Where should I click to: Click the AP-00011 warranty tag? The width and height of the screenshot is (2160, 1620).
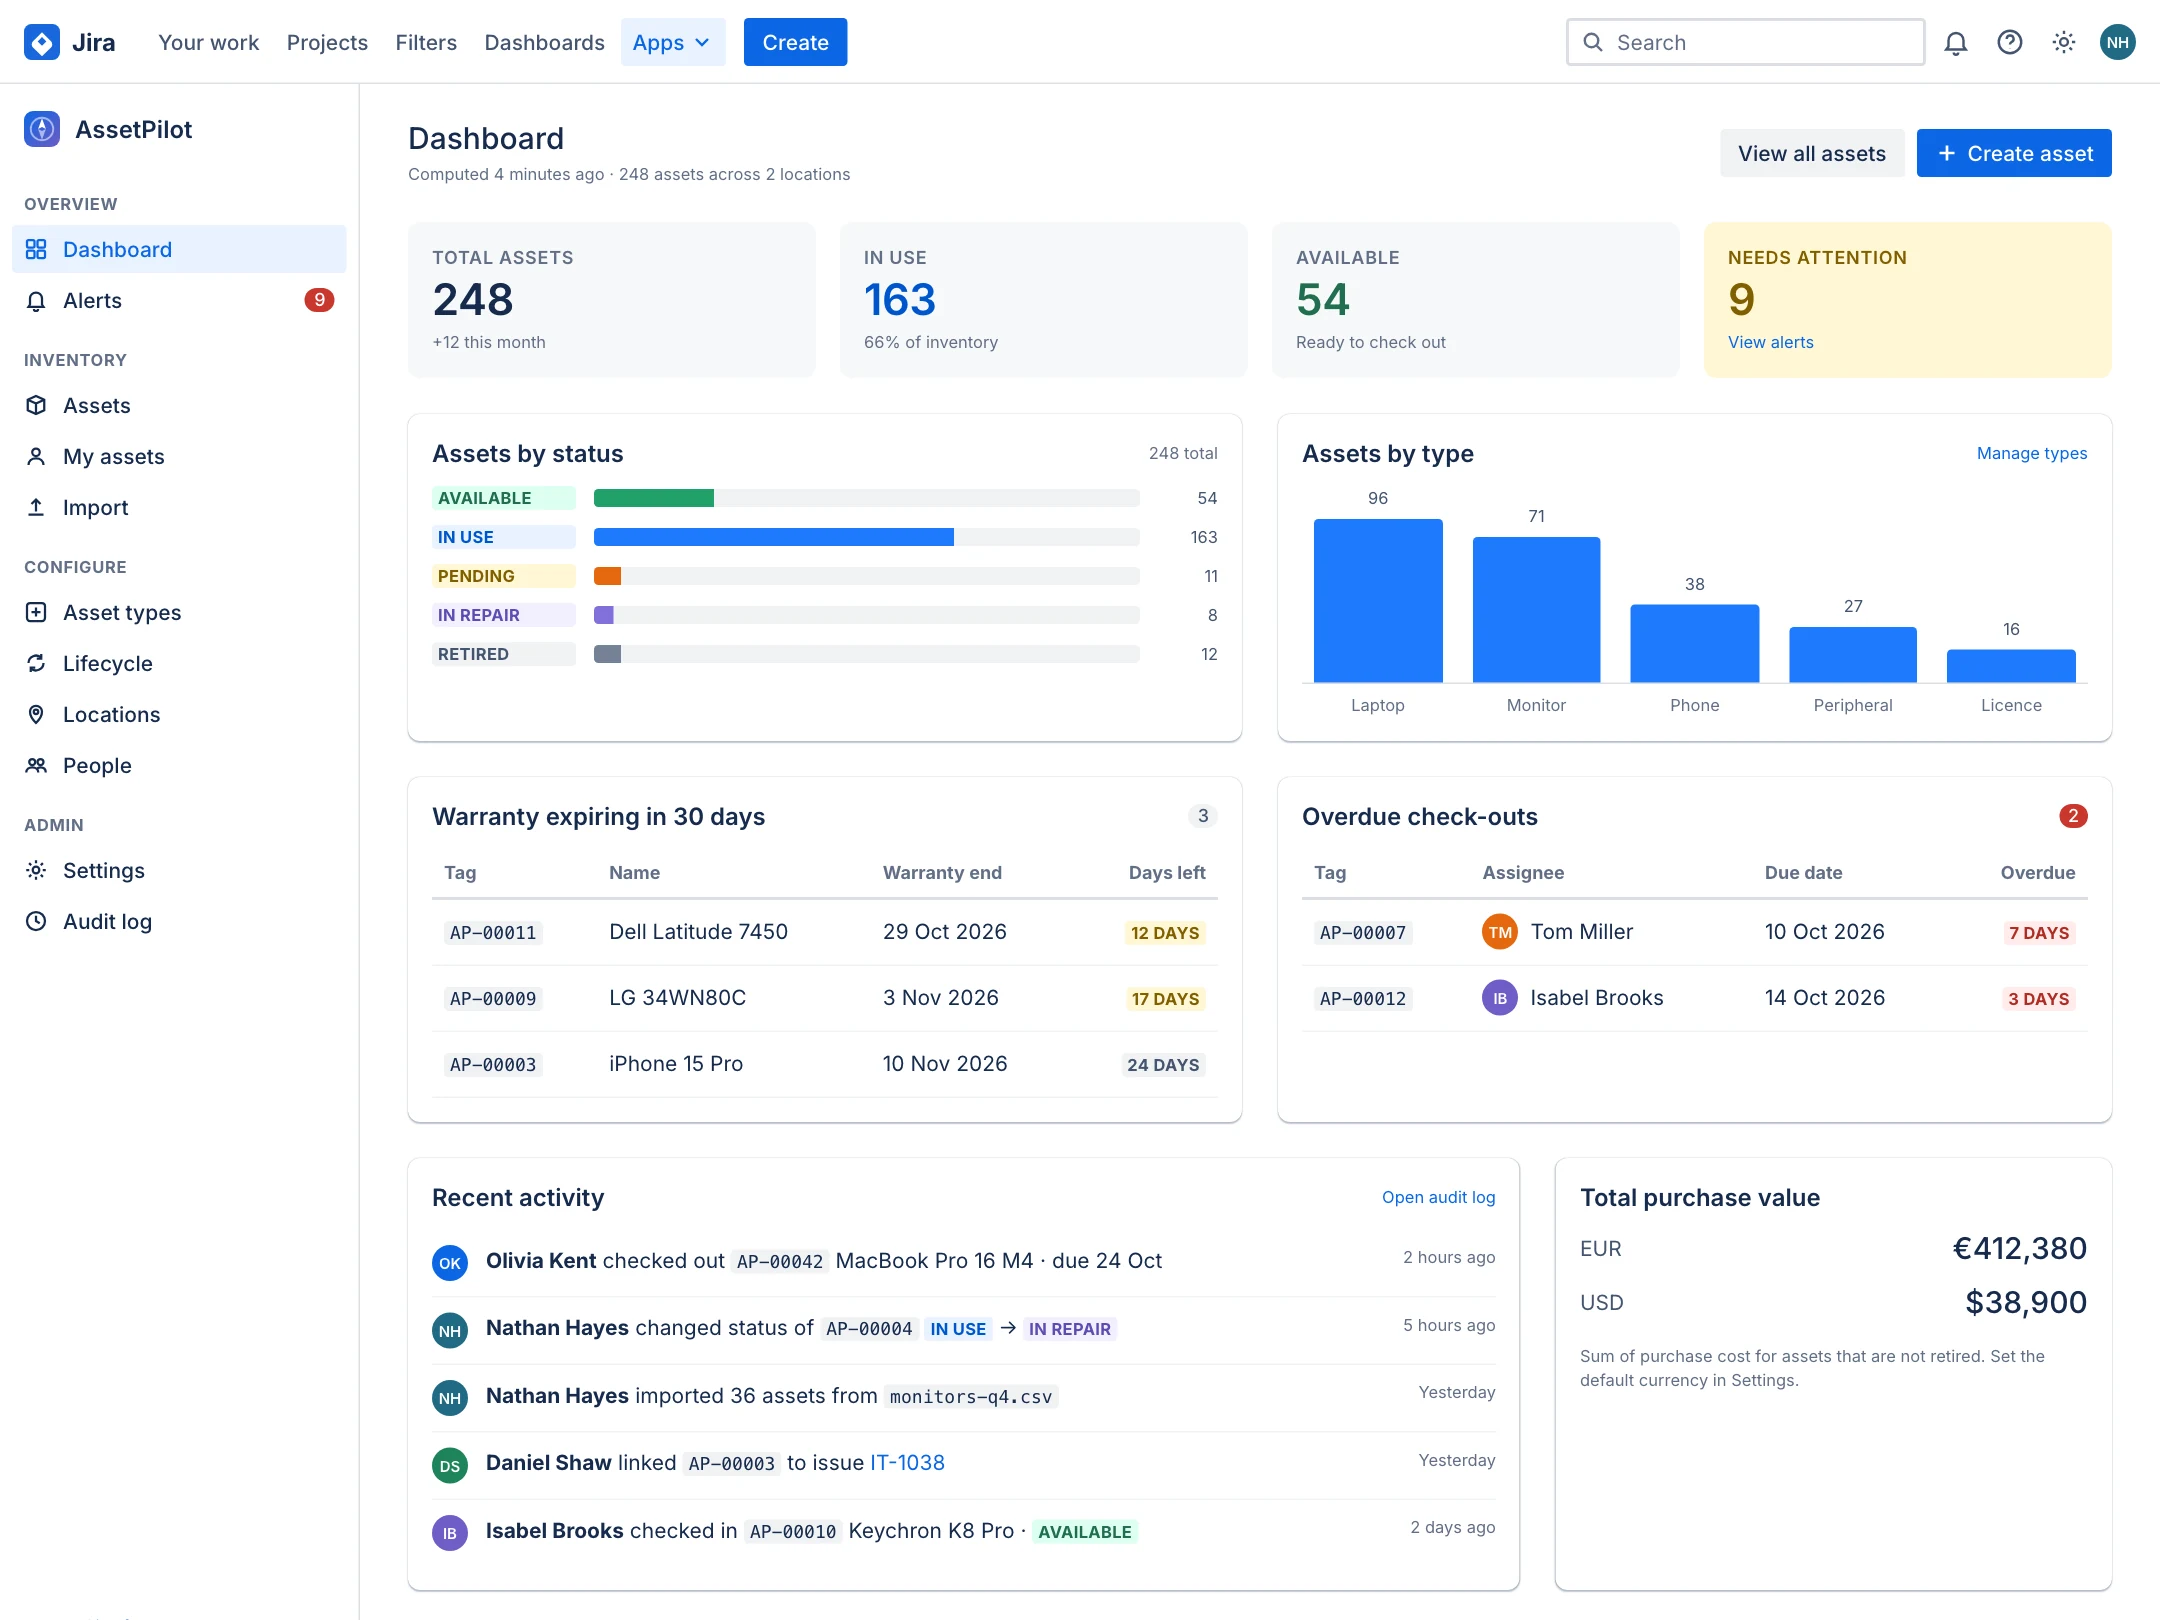(x=493, y=932)
